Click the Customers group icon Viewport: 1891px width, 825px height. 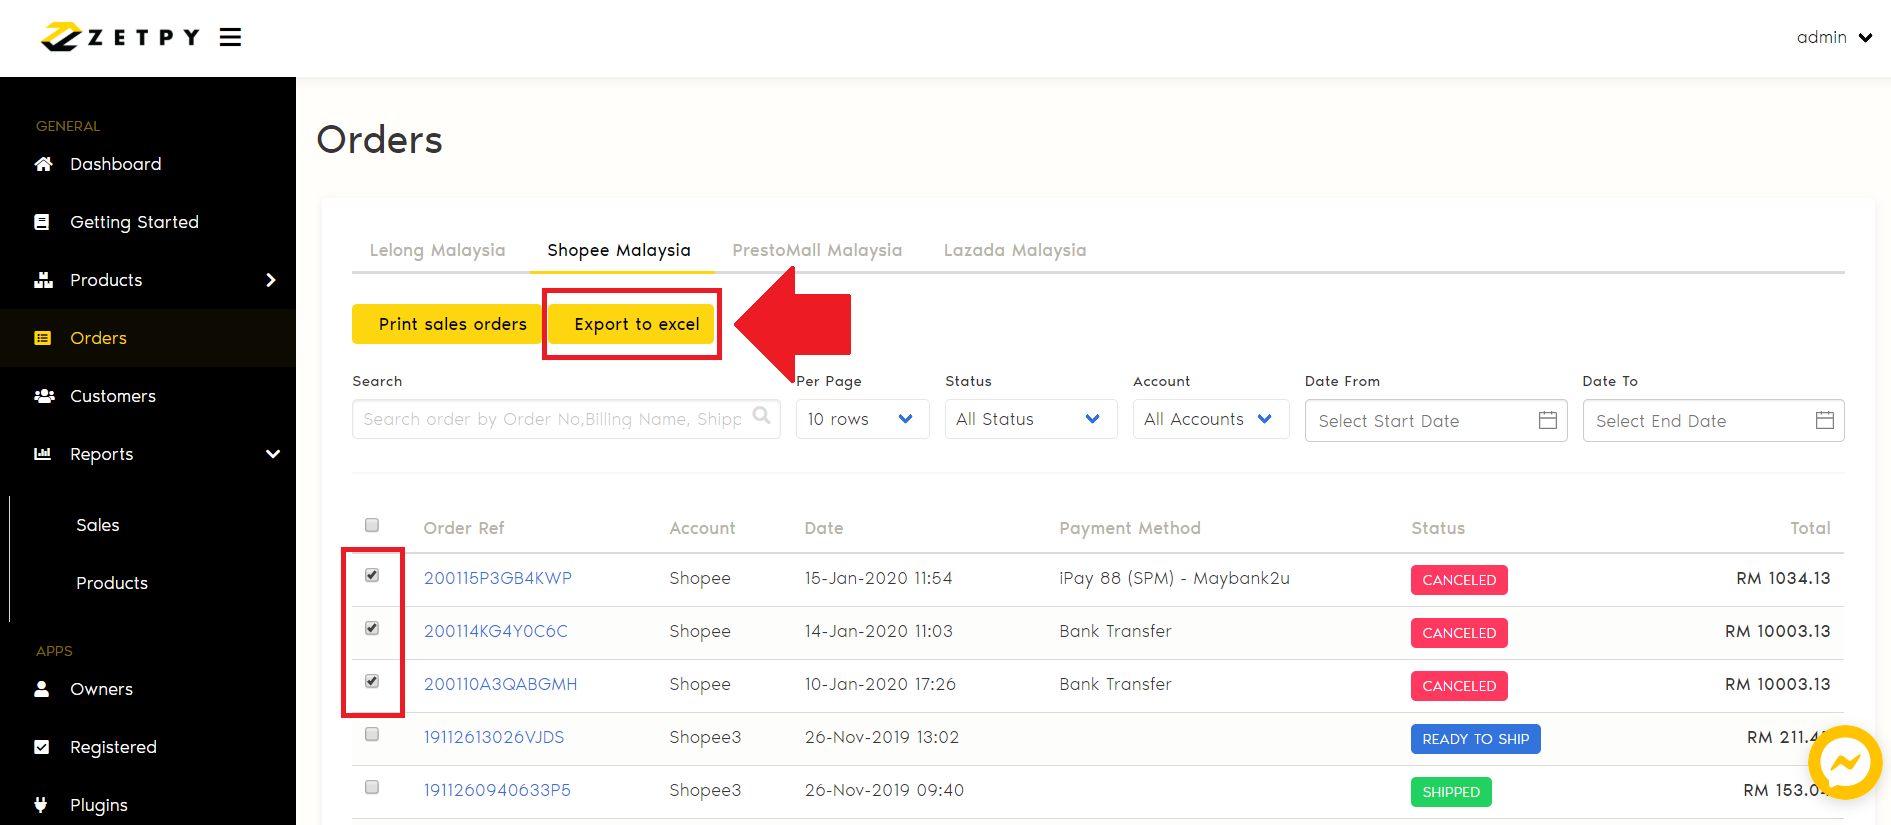(44, 396)
